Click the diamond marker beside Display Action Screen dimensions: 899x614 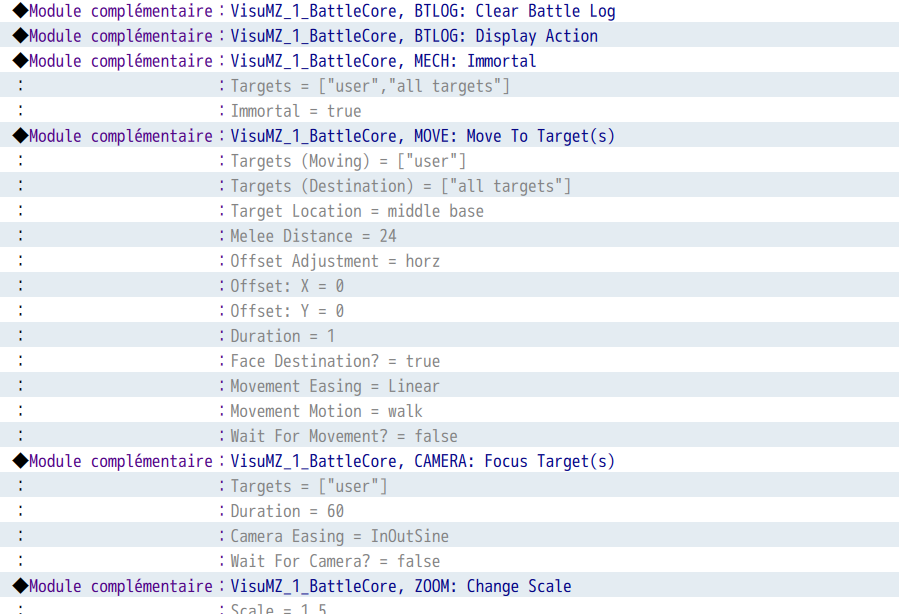20,36
